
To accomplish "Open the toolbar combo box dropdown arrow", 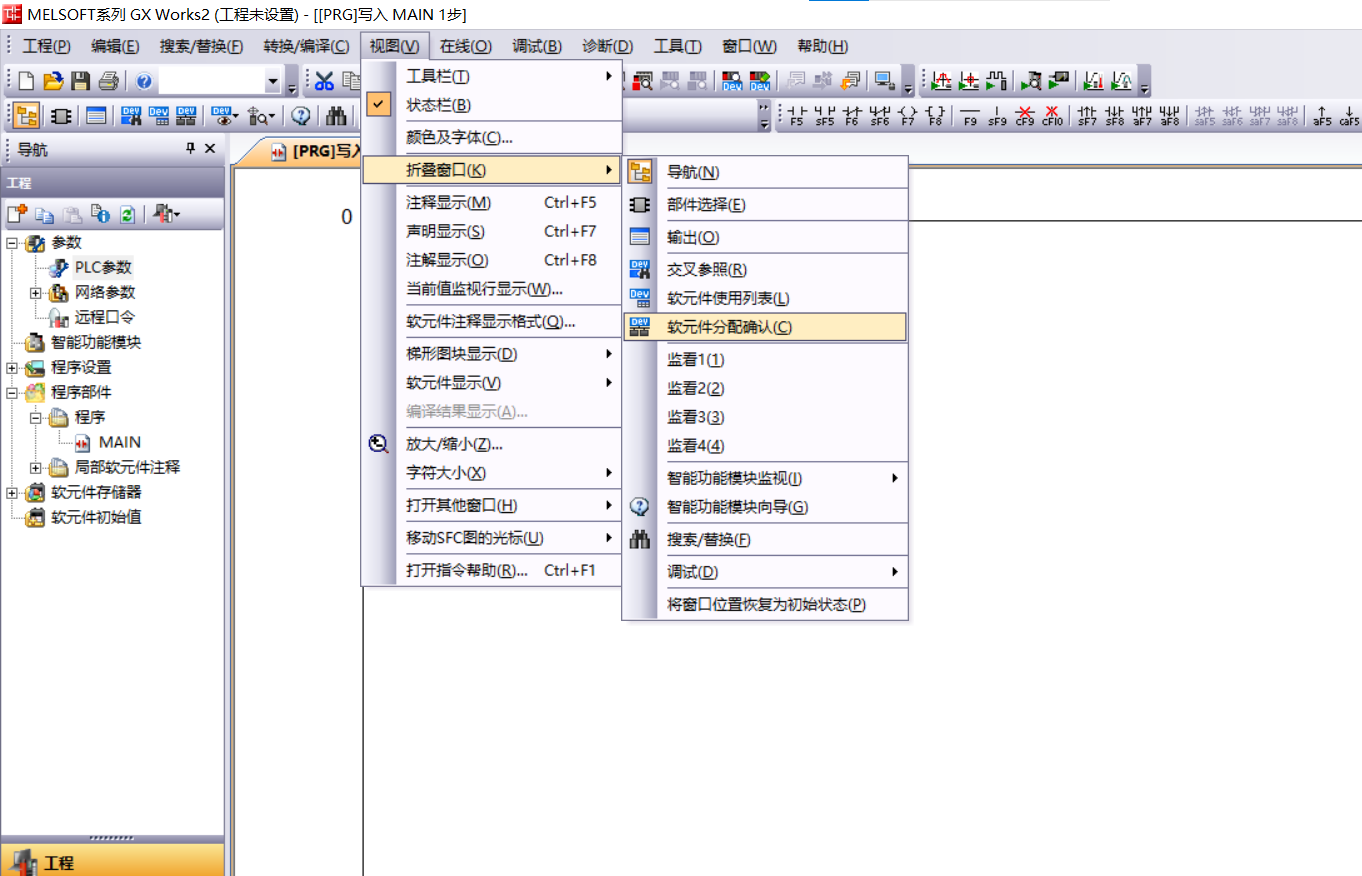I will 273,81.
